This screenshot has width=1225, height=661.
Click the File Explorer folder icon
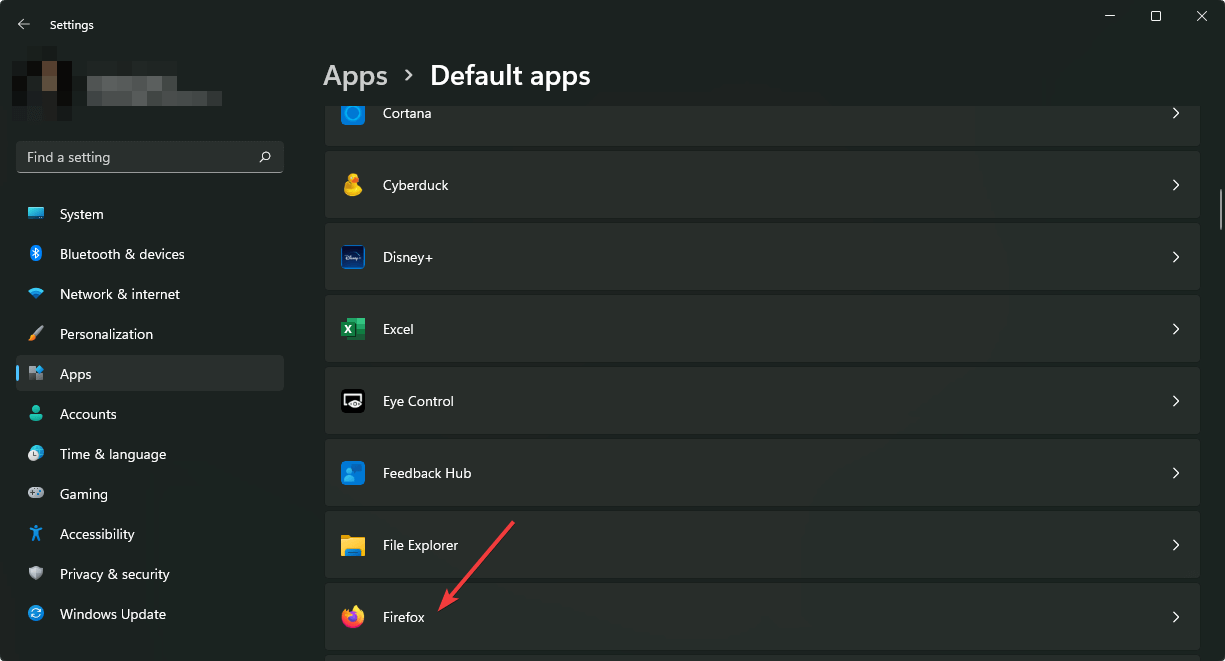point(353,545)
